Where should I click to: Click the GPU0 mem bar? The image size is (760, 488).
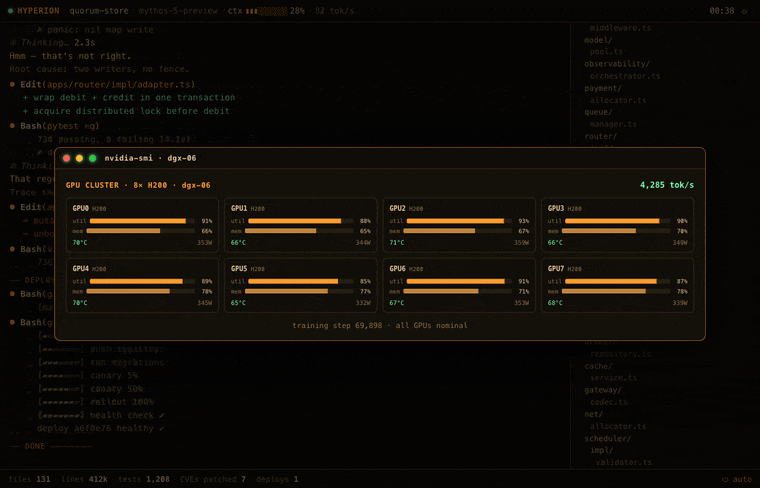[141, 231]
